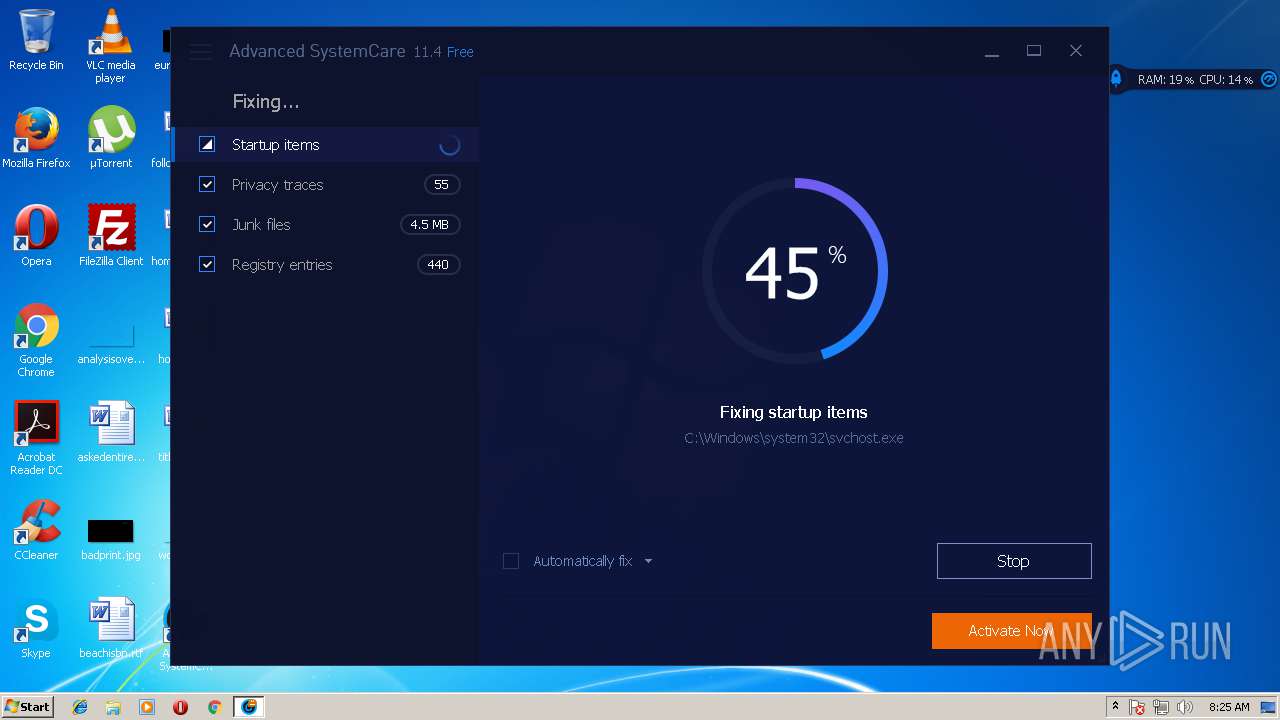Open Acrobat Reader DC desktop shortcut

pos(36,438)
